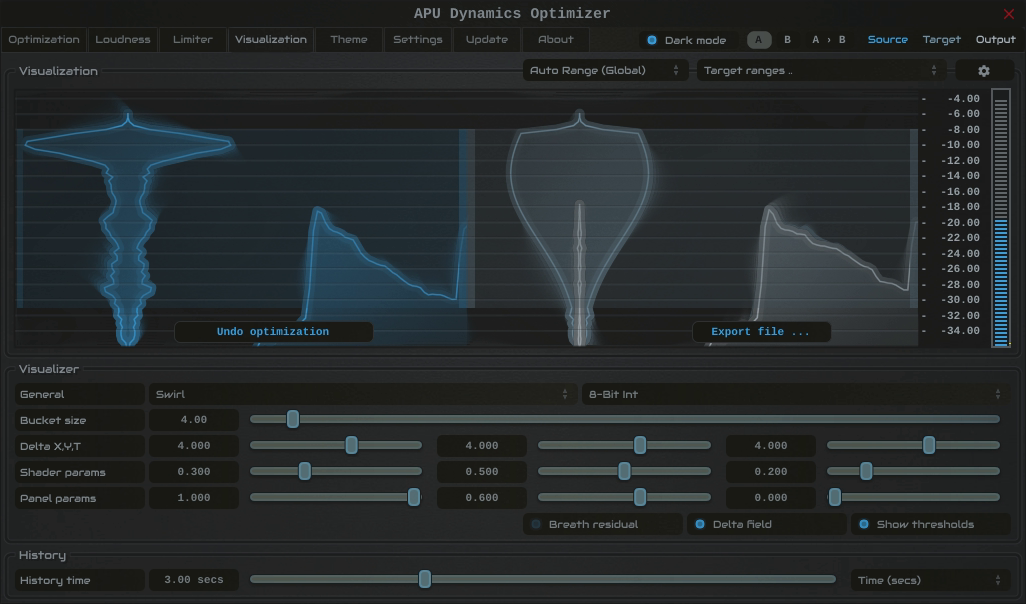The height and width of the screenshot is (604, 1026).
Task: Click the vertical level meter bar
Action: 1001,218
